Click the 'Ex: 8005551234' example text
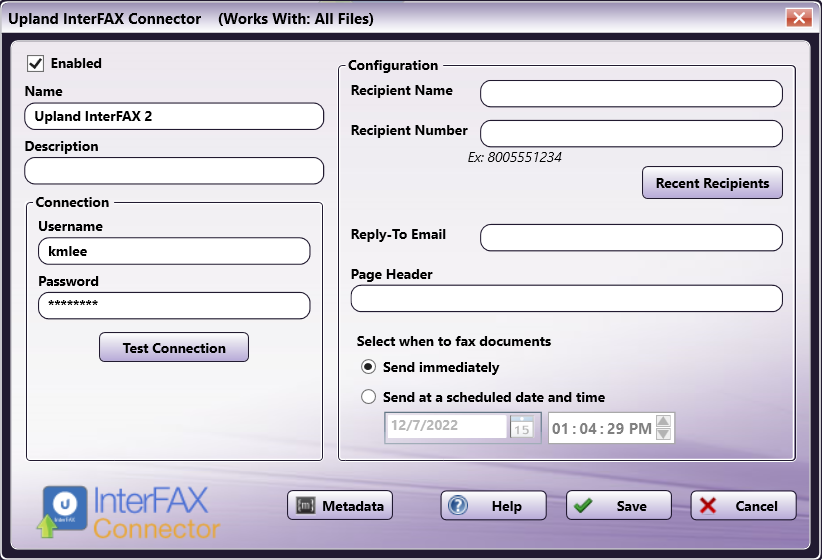 pos(514,157)
